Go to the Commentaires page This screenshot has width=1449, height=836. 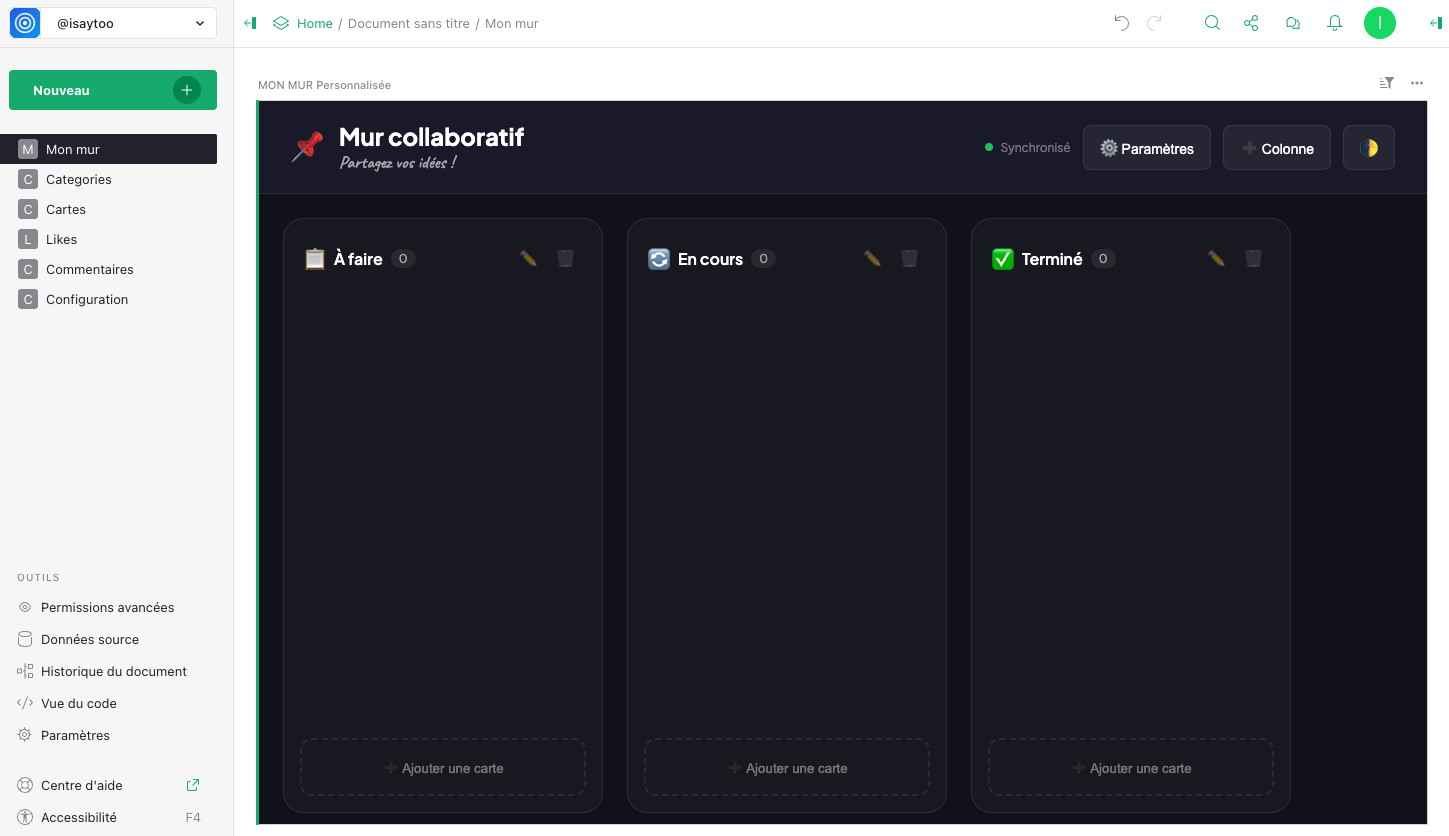[89, 269]
